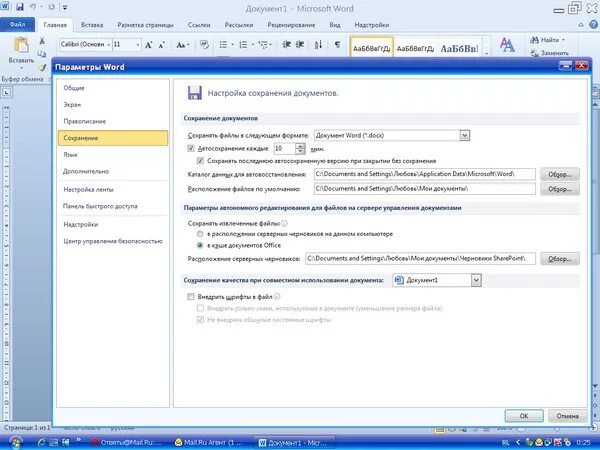
Task: Select Центр управления безопасностью category
Action: pos(112,241)
